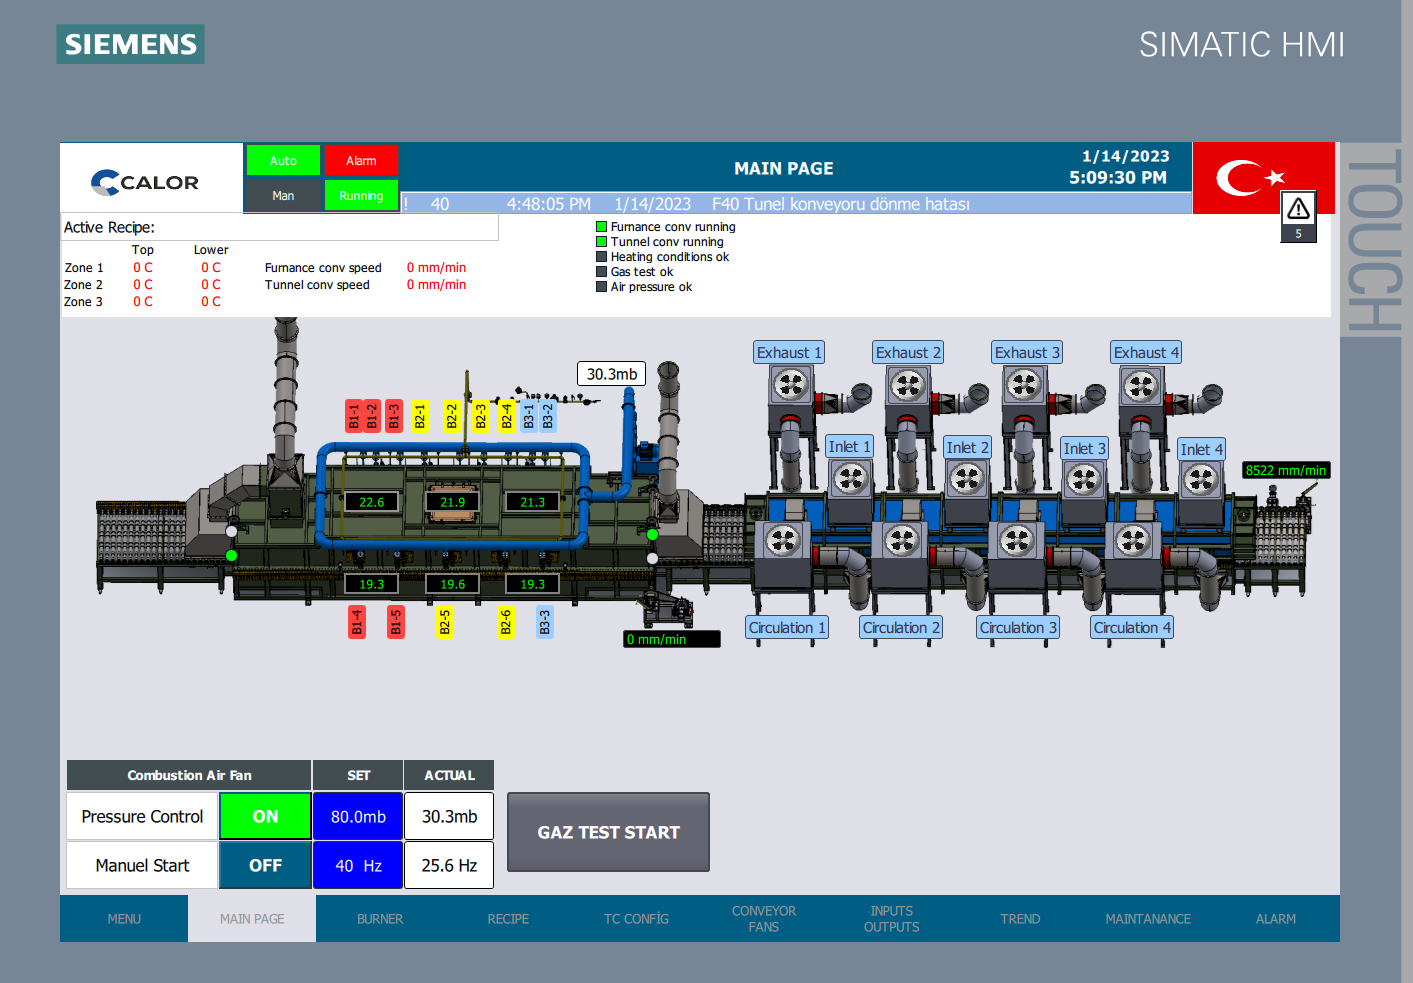
Task: Click the alarm warning triangle icon
Action: click(x=1298, y=209)
